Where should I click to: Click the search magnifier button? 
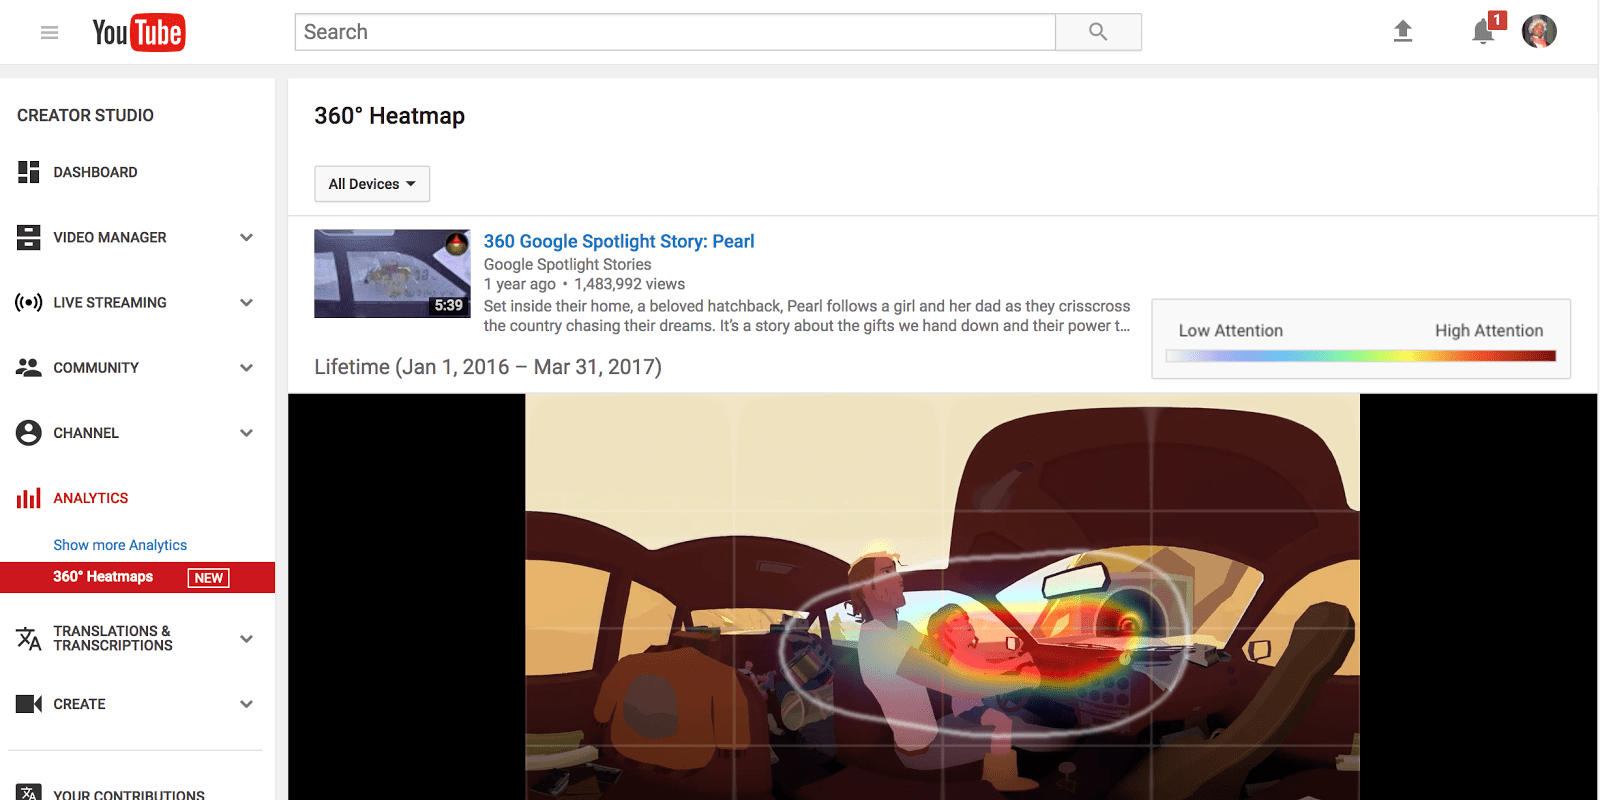(1098, 32)
